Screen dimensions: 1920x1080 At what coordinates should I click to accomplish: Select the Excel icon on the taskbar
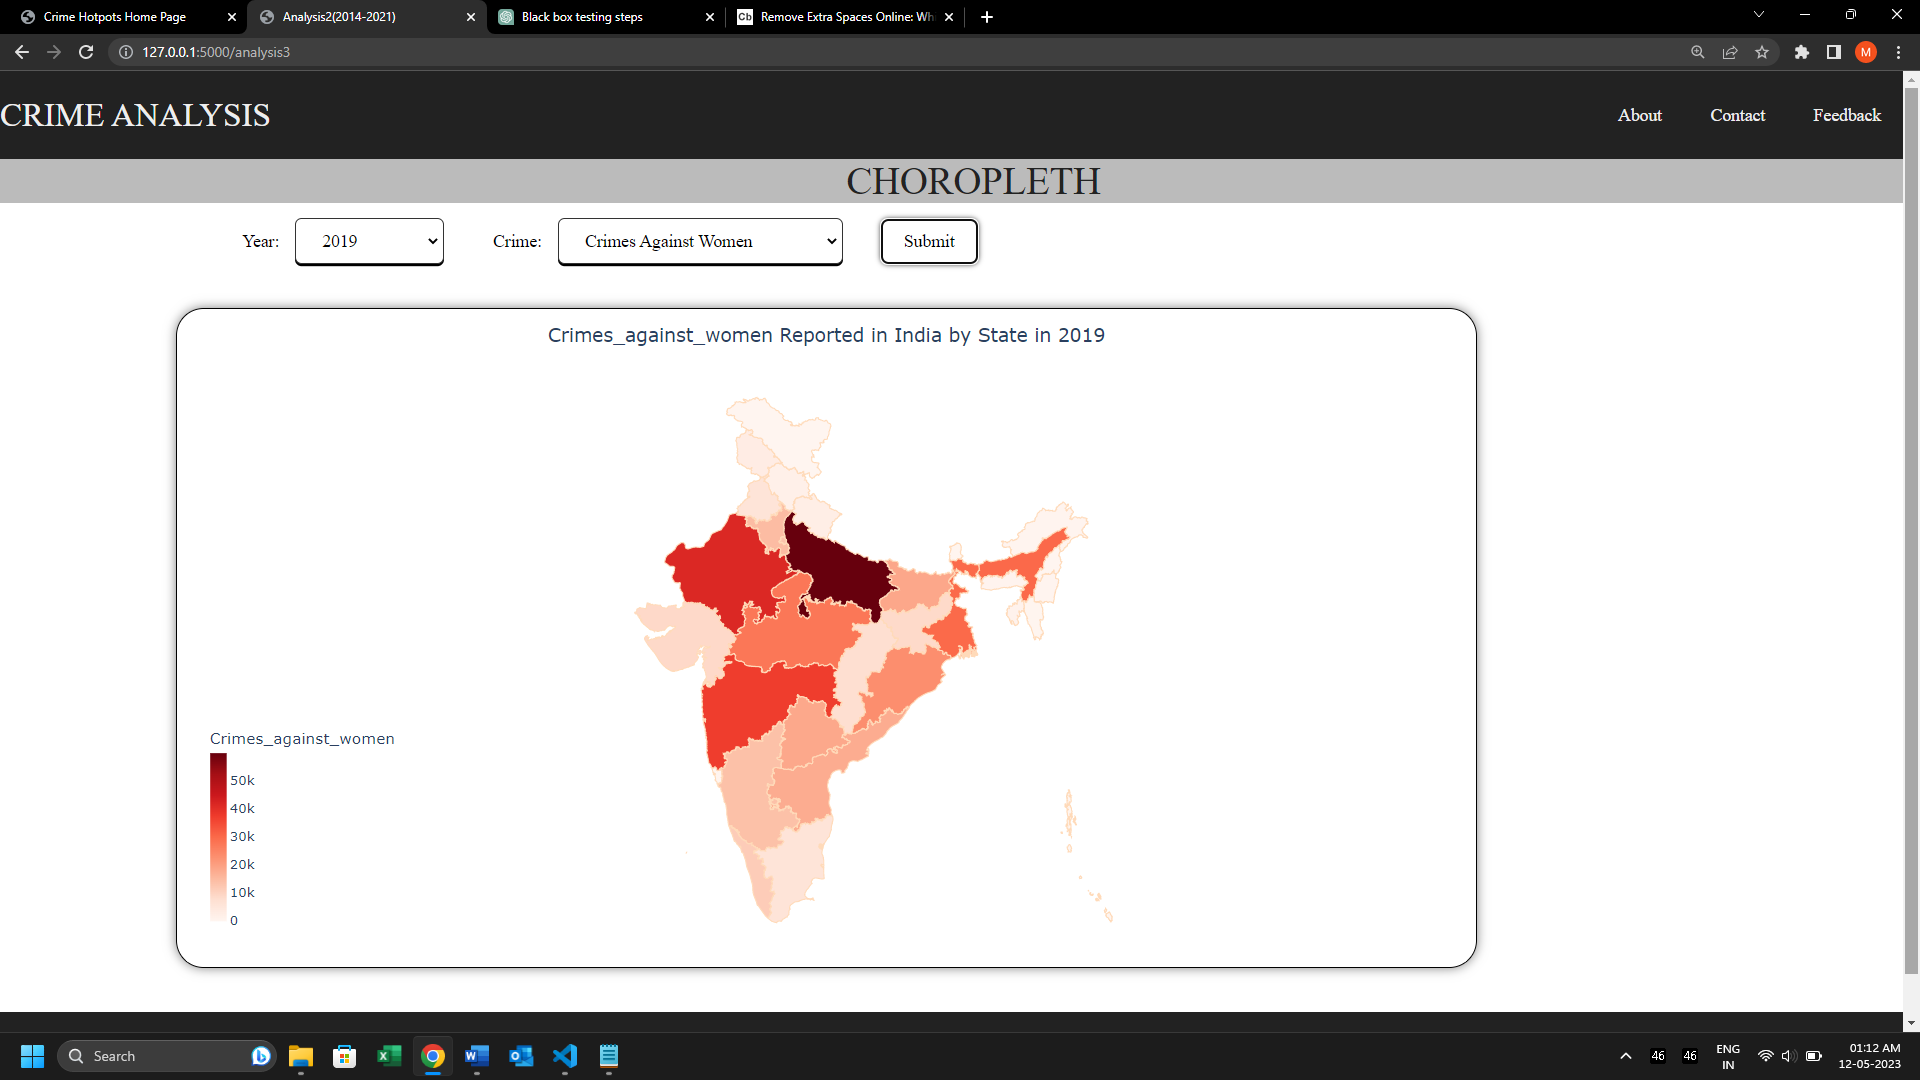click(389, 1056)
